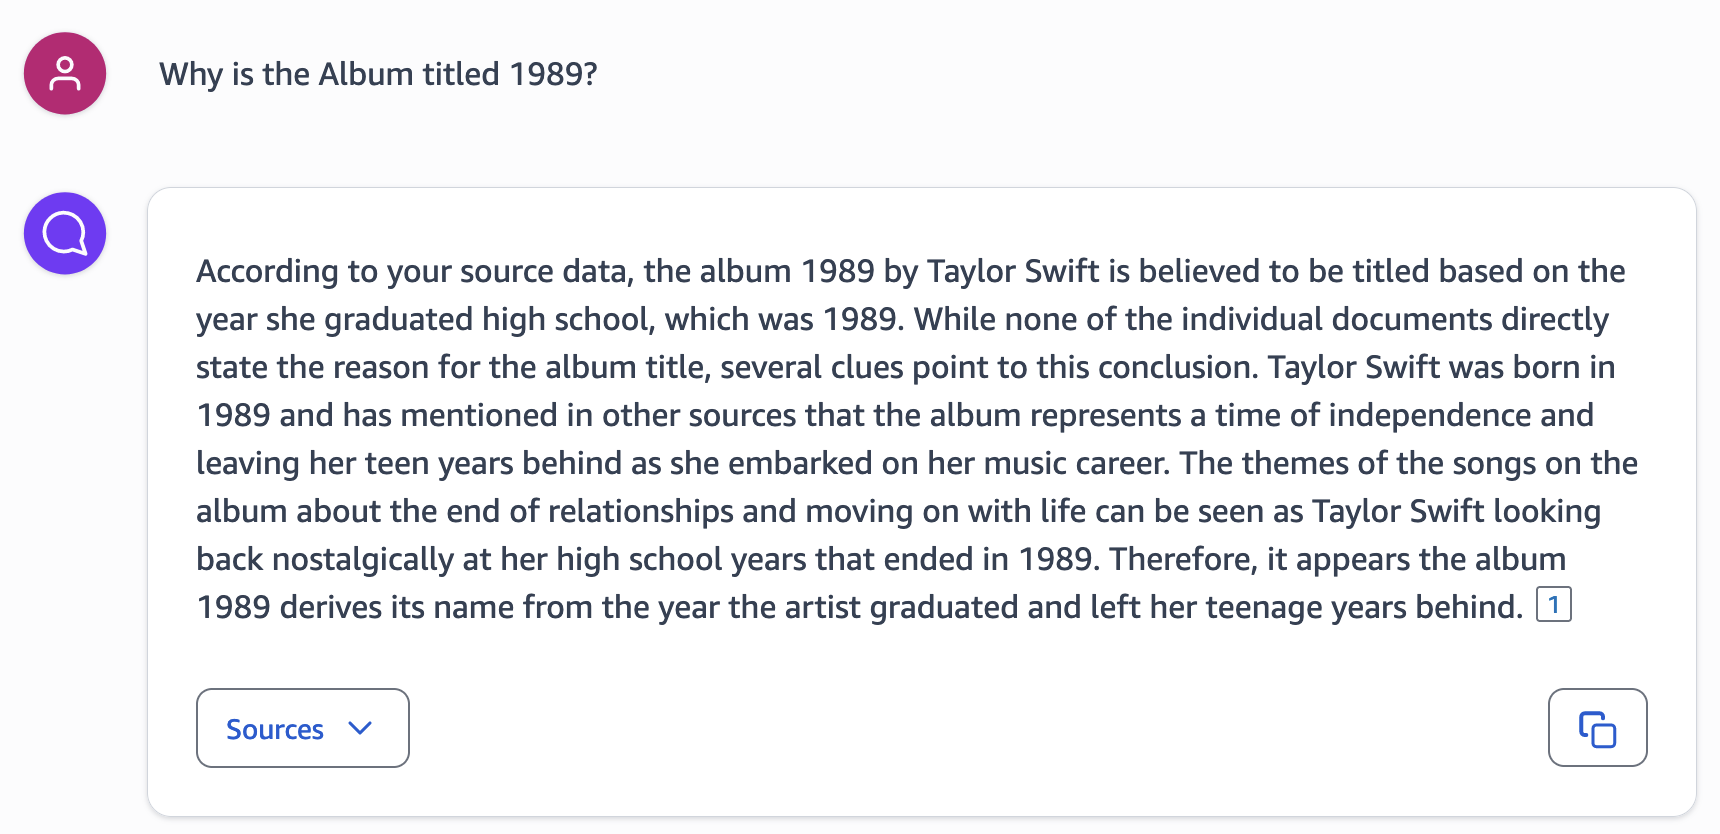
Task: Expand the Sources dropdown
Action: tap(302, 728)
